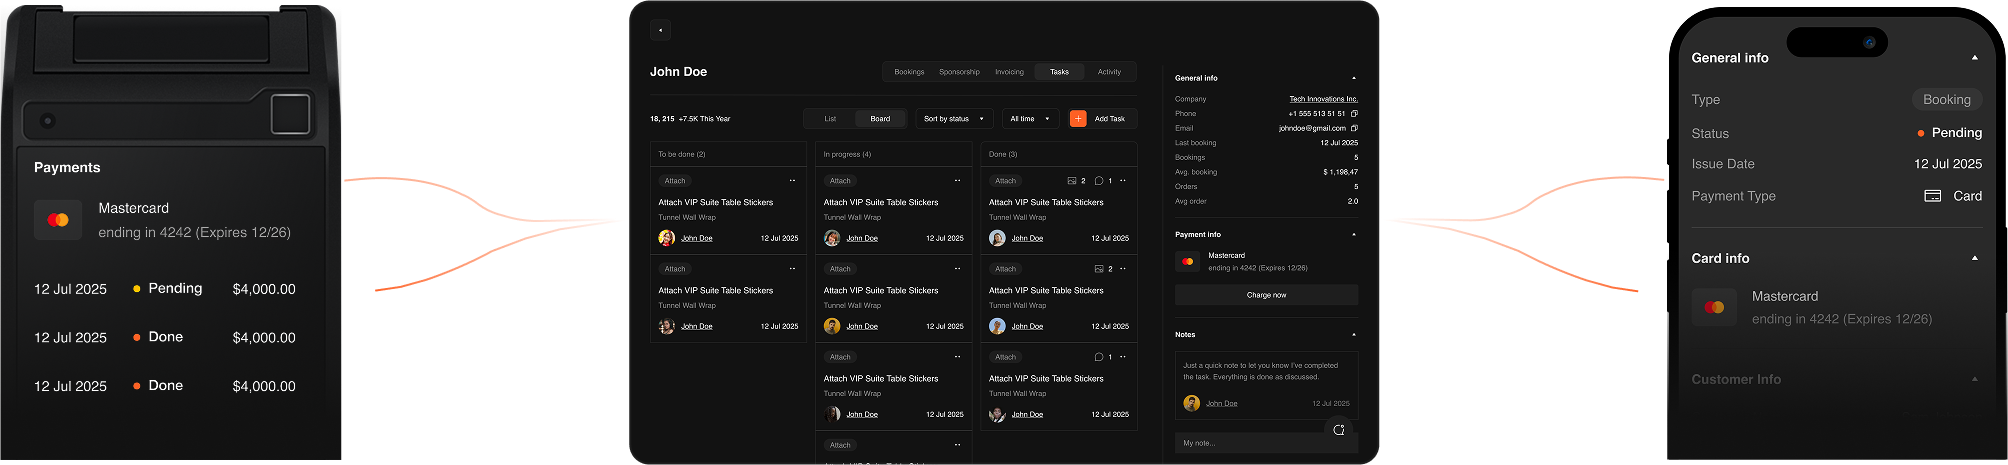This screenshot has width=2008, height=465.
Task: Open image attachments on the second Done card
Action: click(1099, 269)
